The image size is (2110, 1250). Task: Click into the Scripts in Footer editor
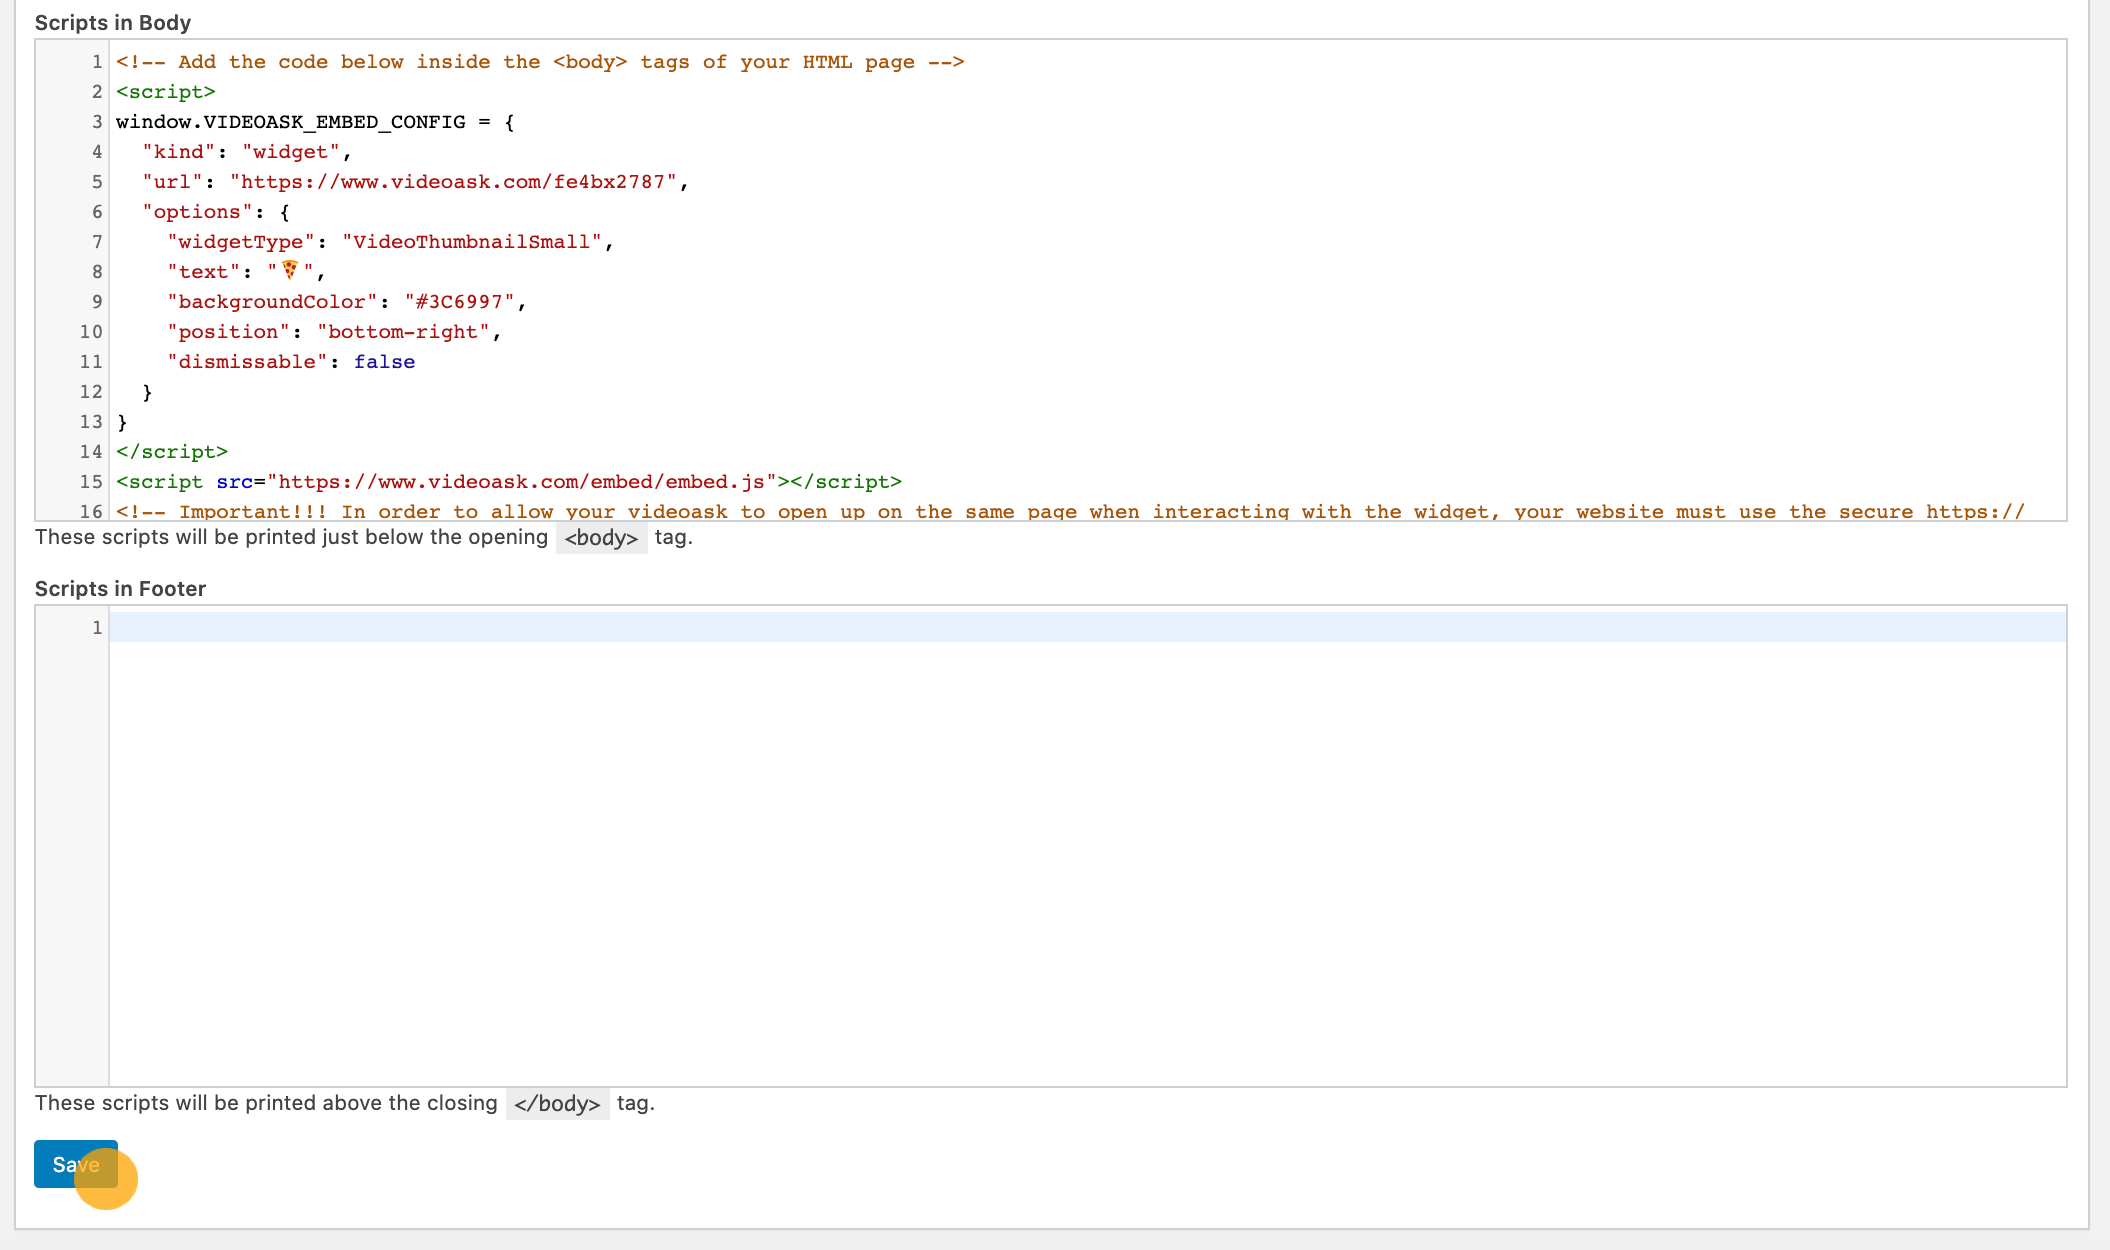coord(1087,846)
